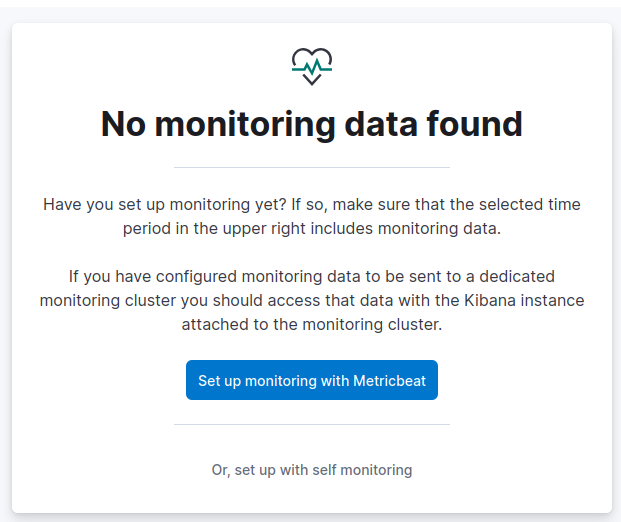Click the paragraph starting Have you set up monitoring
This screenshot has width=621, height=522.
pos(312,216)
